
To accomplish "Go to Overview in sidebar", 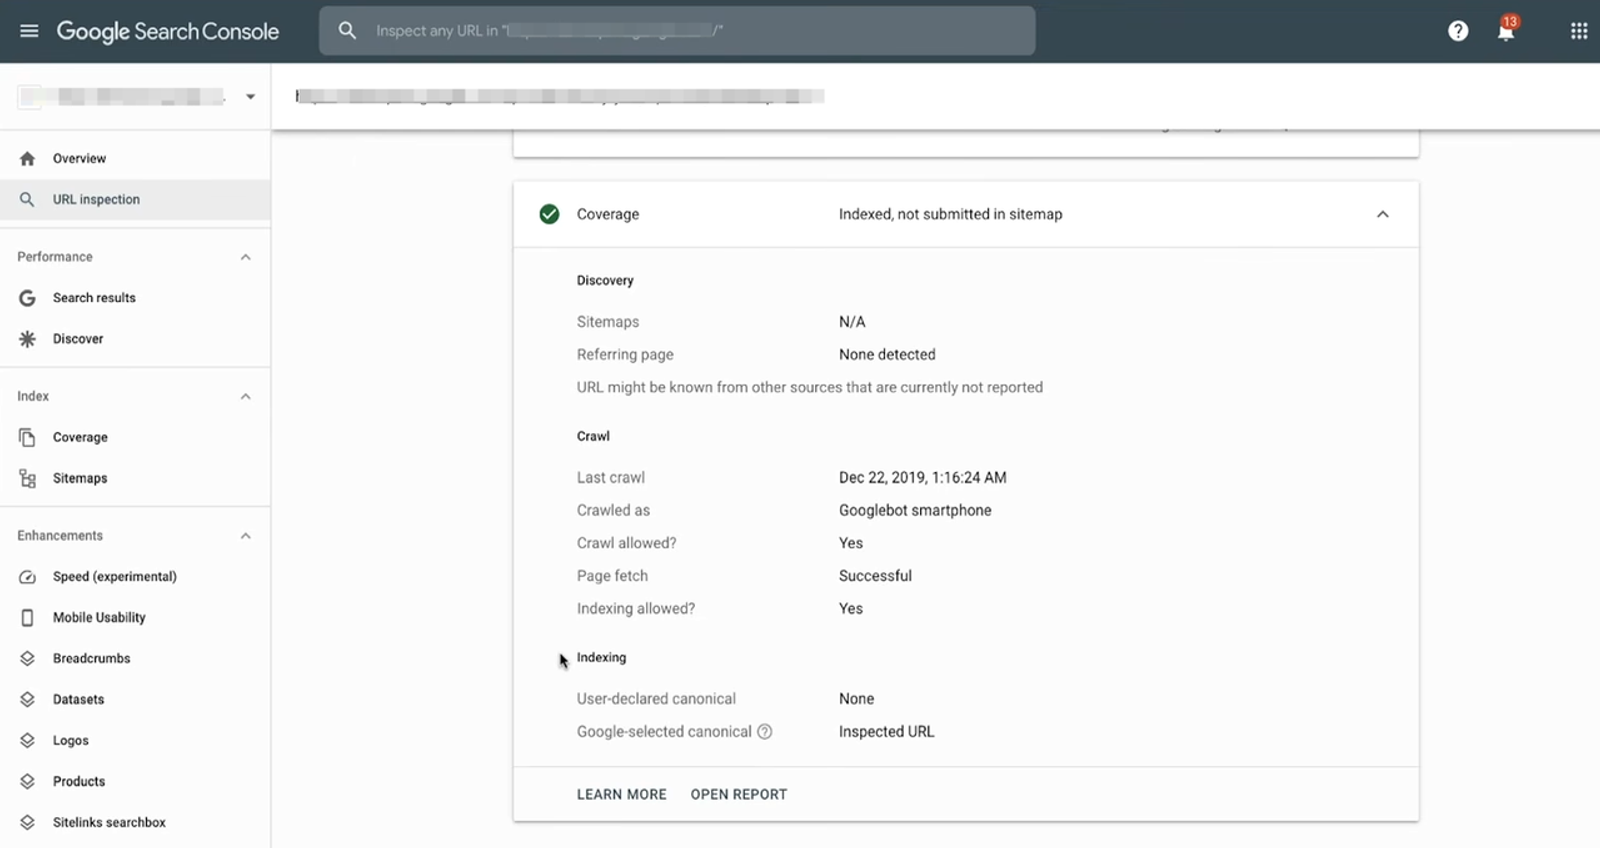I will click(135, 159).
